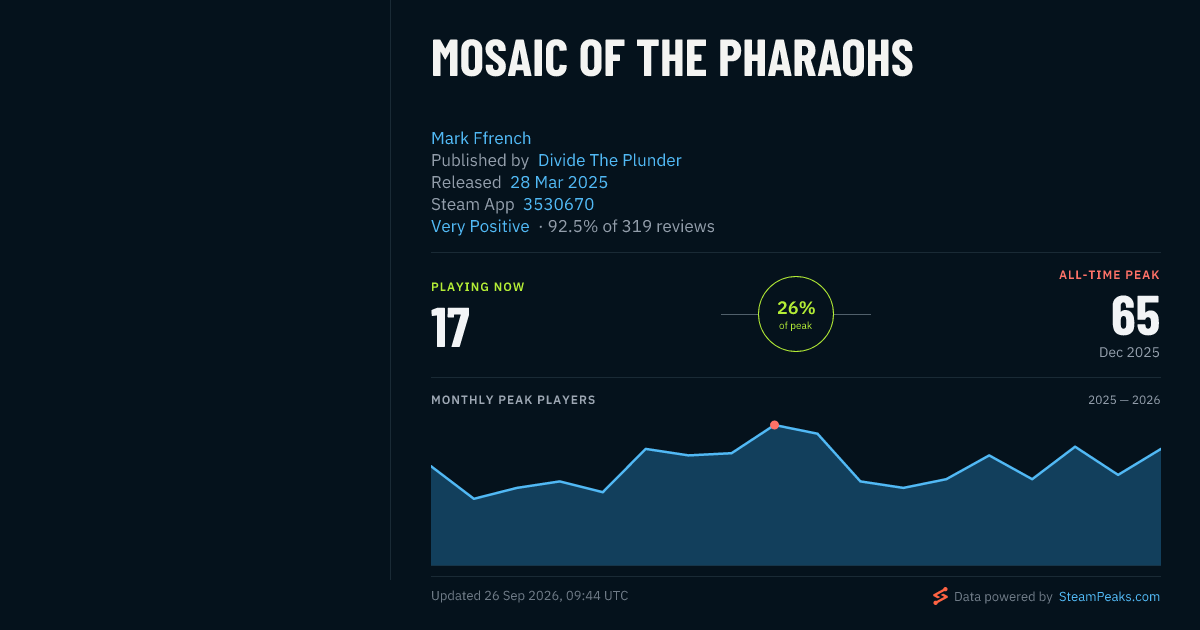Click the filled area of the player chart
1200x630 pixels.
coord(796,520)
